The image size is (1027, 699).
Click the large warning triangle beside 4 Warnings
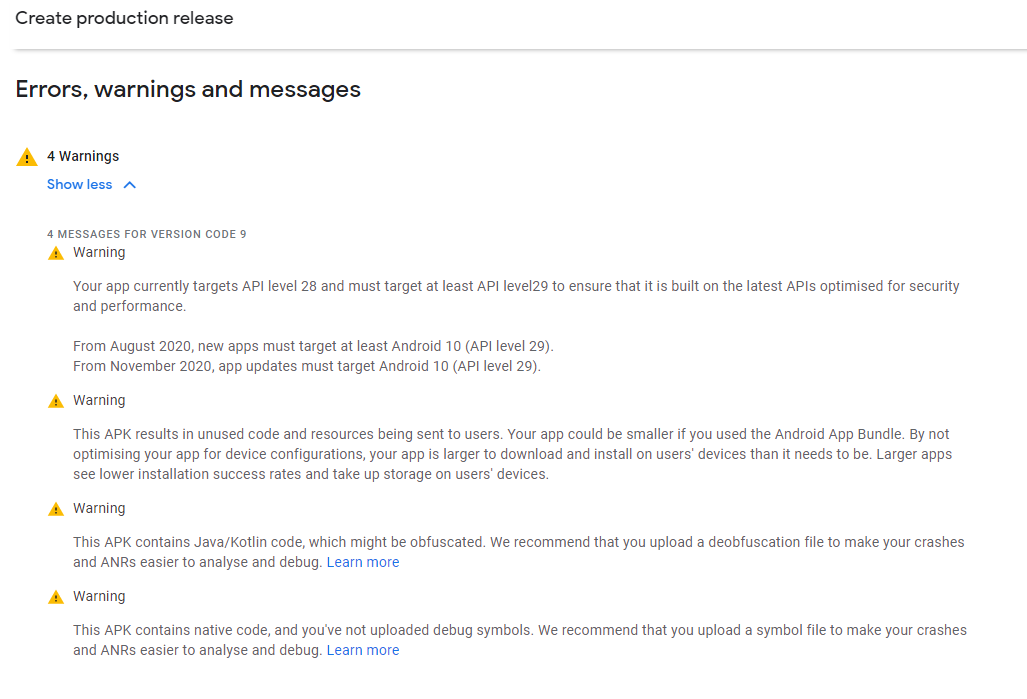pos(27,157)
